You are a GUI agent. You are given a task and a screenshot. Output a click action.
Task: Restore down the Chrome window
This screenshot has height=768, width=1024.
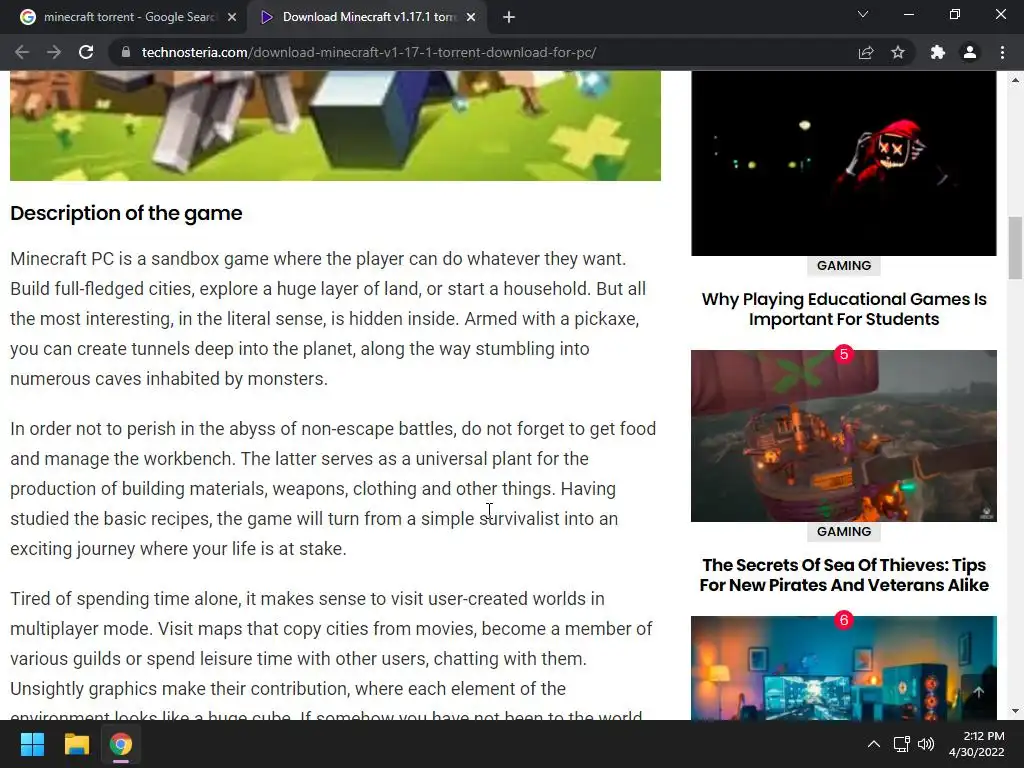pyautogui.click(x=955, y=14)
